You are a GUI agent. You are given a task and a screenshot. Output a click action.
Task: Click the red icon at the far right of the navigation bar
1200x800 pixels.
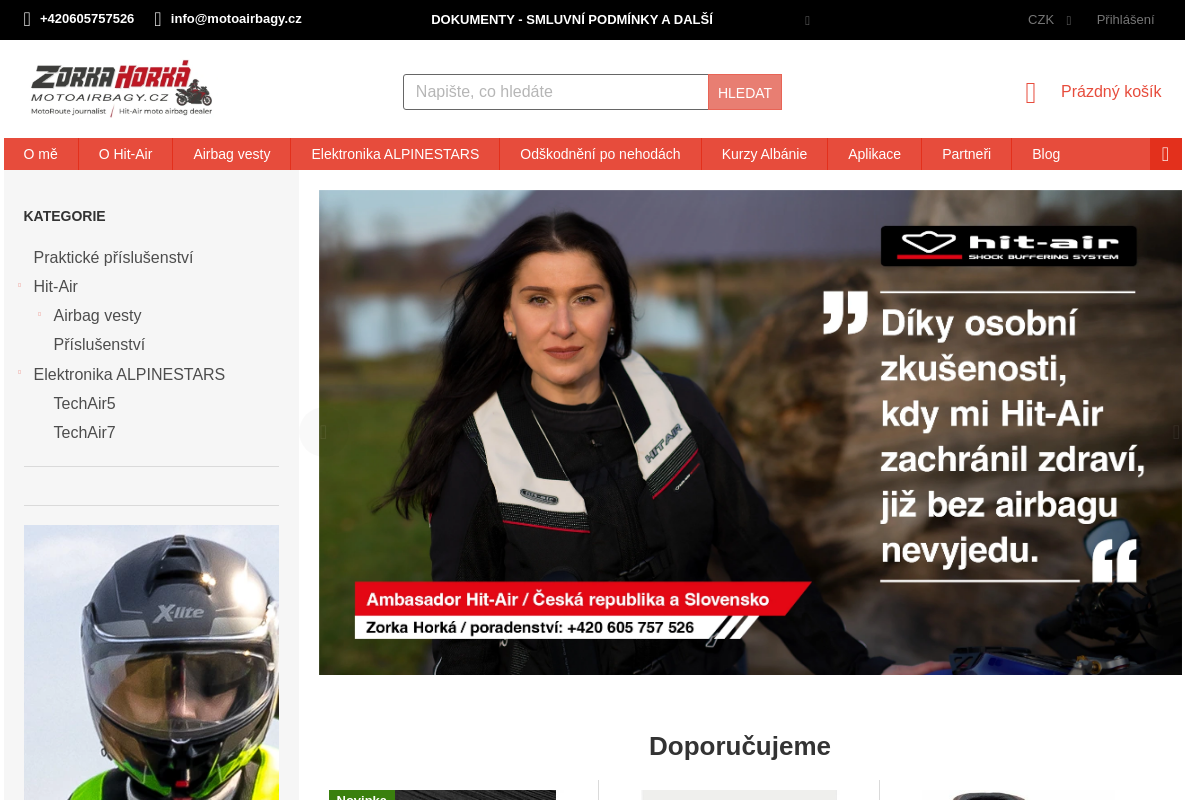pos(1164,154)
